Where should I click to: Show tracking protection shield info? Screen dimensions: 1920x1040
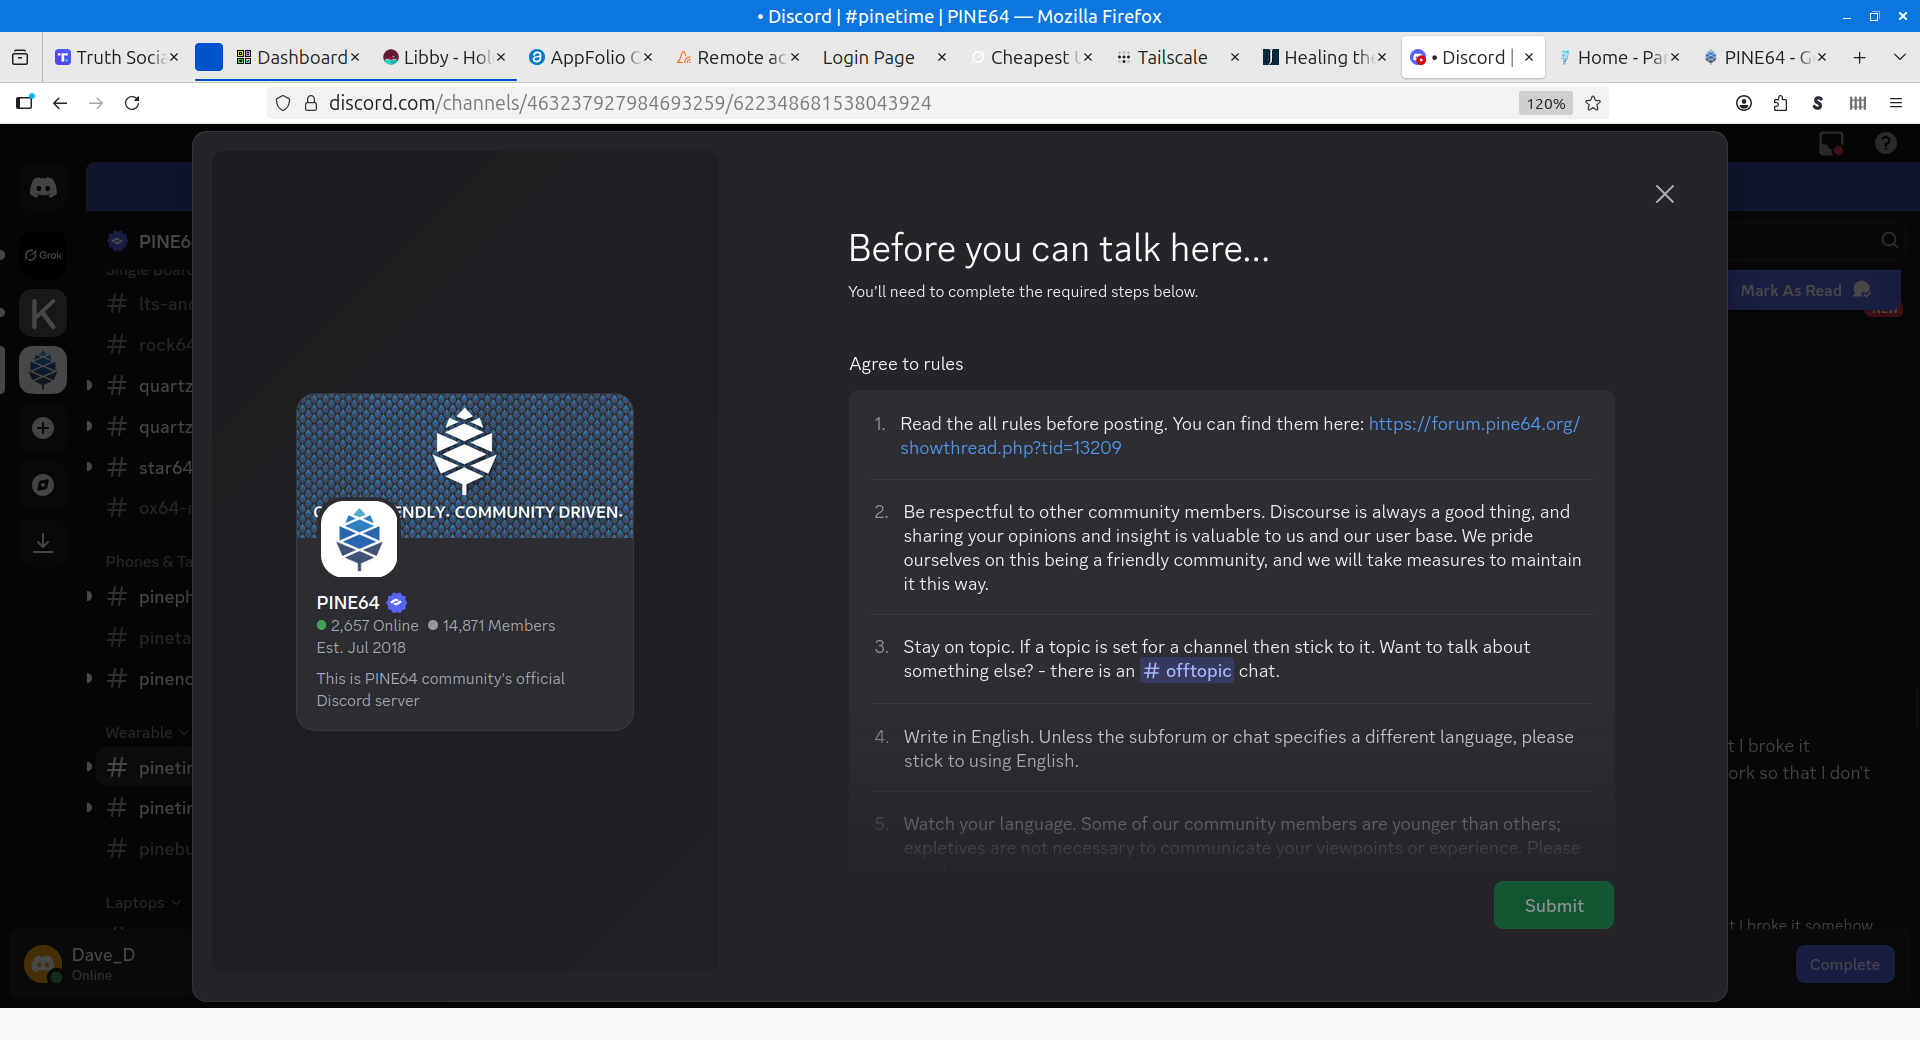point(283,103)
